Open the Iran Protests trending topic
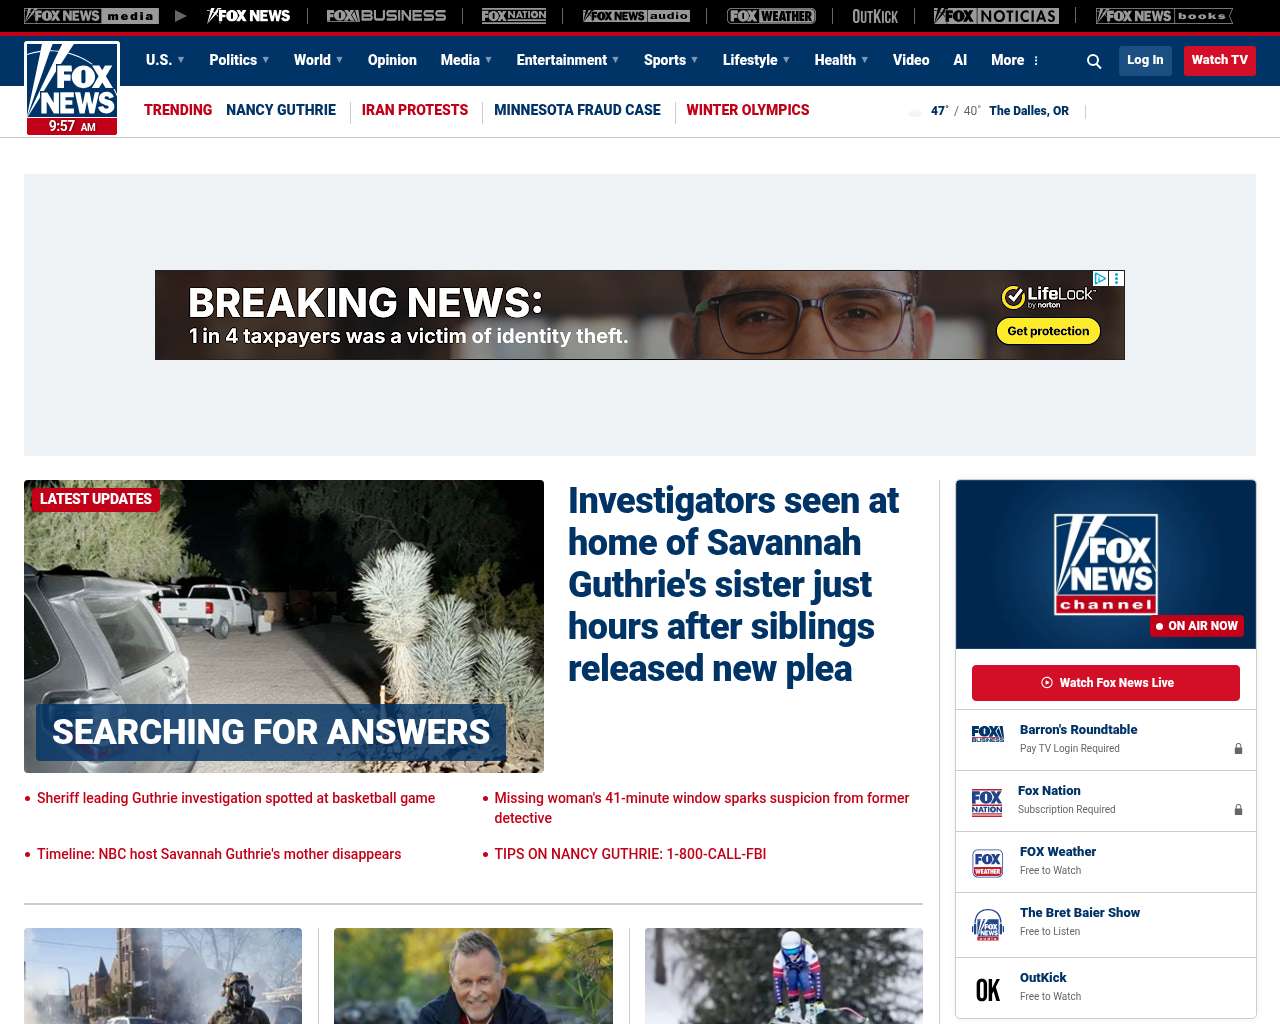 tap(415, 110)
